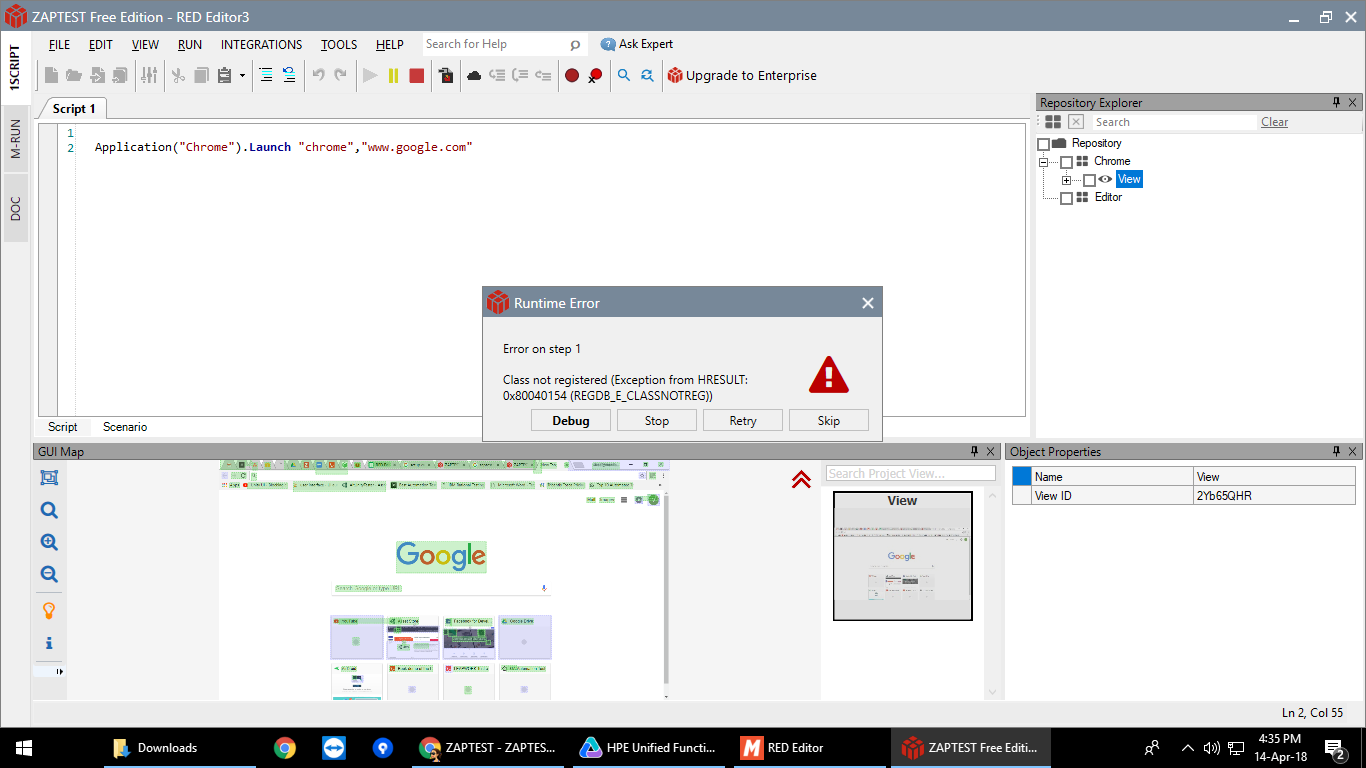
Task: Click the GUI Map zoom in icon
Action: (x=49, y=542)
